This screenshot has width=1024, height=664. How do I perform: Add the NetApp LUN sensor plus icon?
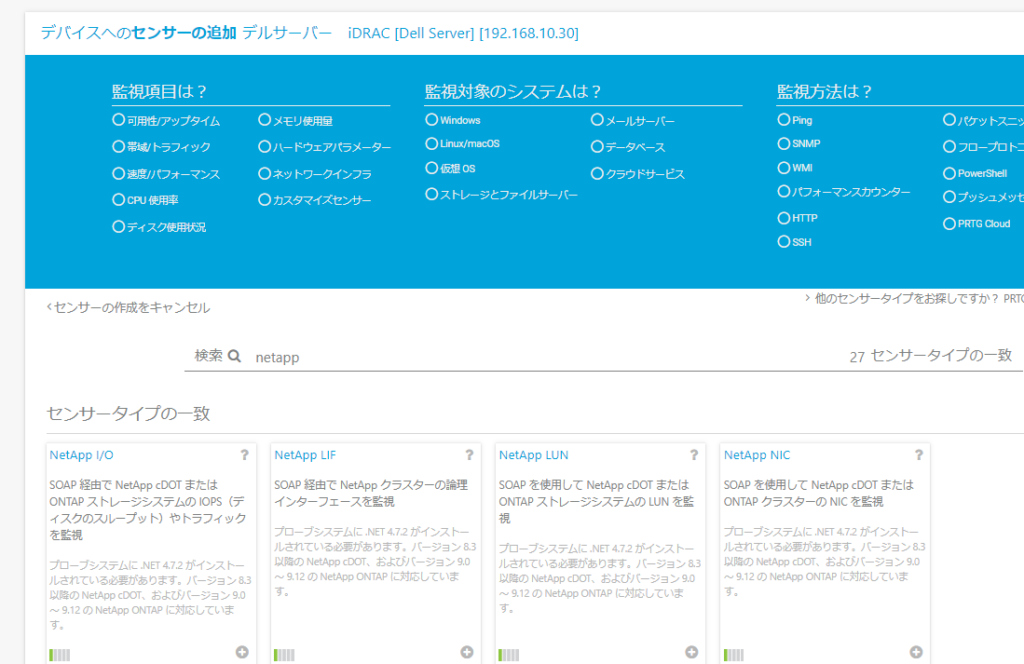692,652
